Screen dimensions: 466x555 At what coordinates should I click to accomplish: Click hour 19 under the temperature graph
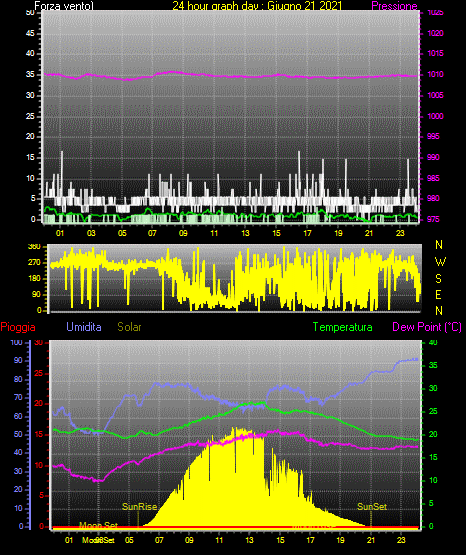point(340,540)
